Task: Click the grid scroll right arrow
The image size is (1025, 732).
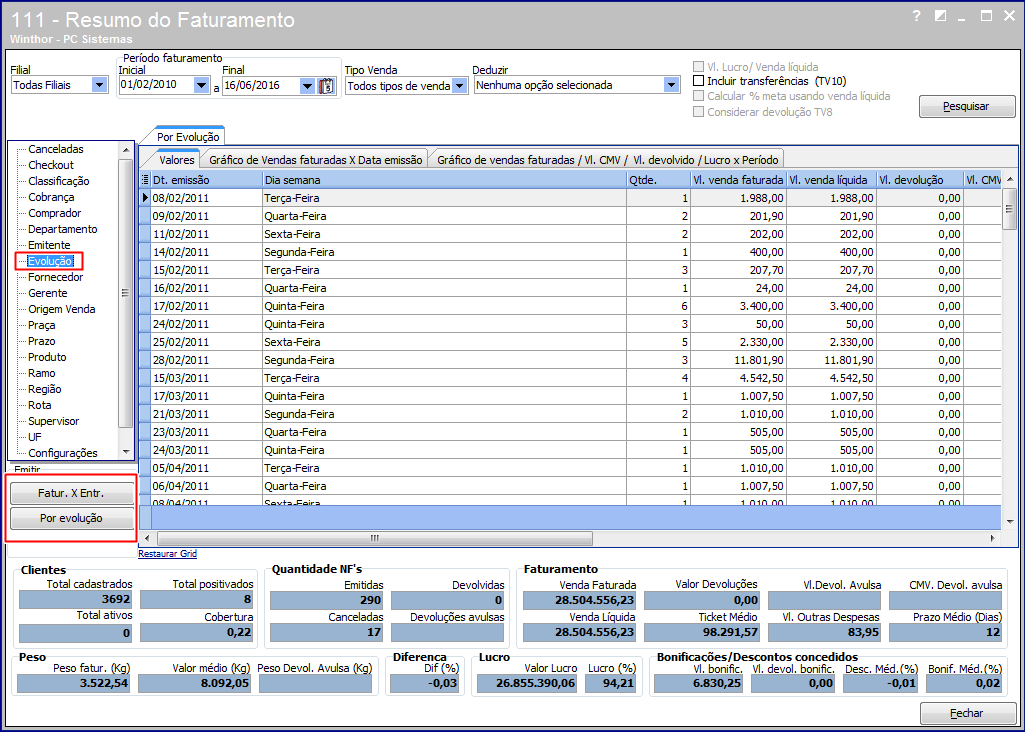Action: [x=993, y=539]
